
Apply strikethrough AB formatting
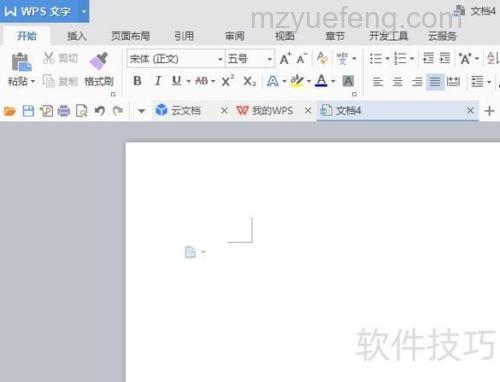[x=202, y=81]
